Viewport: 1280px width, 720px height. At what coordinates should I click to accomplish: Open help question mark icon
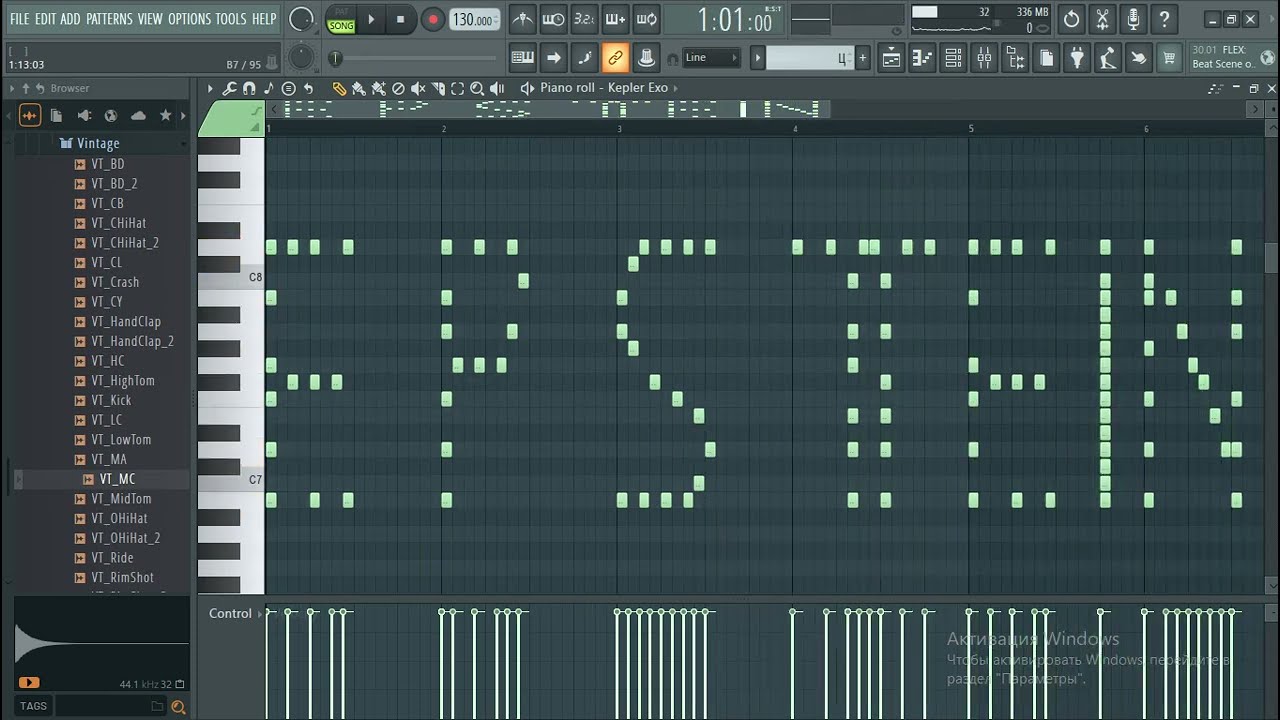[x=1164, y=19]
